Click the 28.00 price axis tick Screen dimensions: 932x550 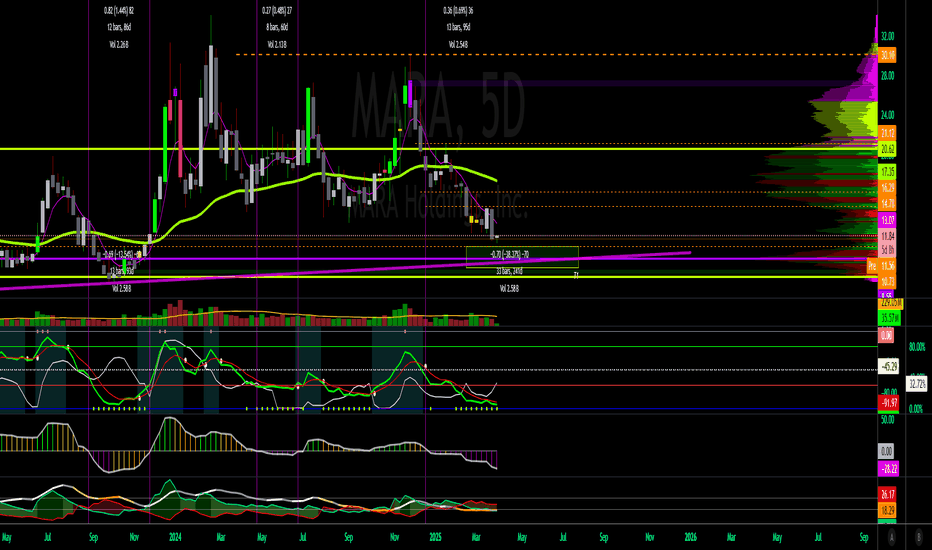pyautogui.click(x=887, y=76)
